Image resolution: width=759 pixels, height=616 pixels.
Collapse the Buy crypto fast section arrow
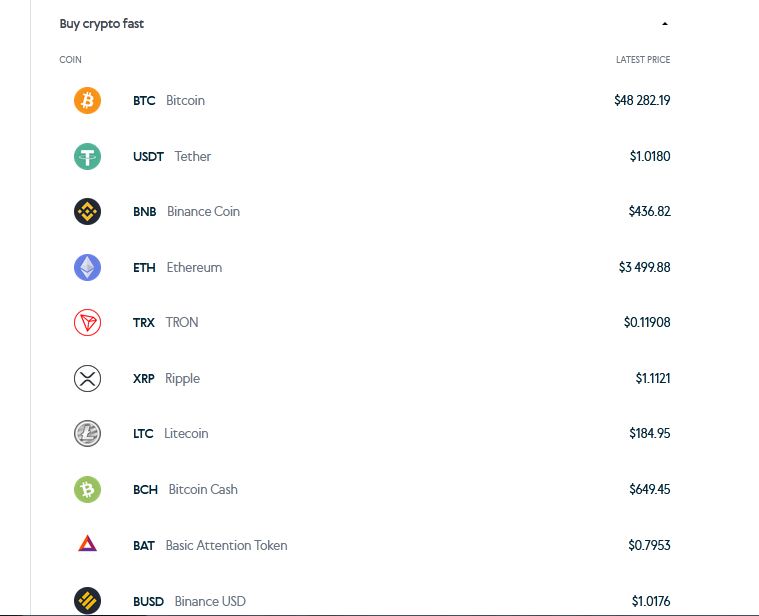click(x=665, y=24)
